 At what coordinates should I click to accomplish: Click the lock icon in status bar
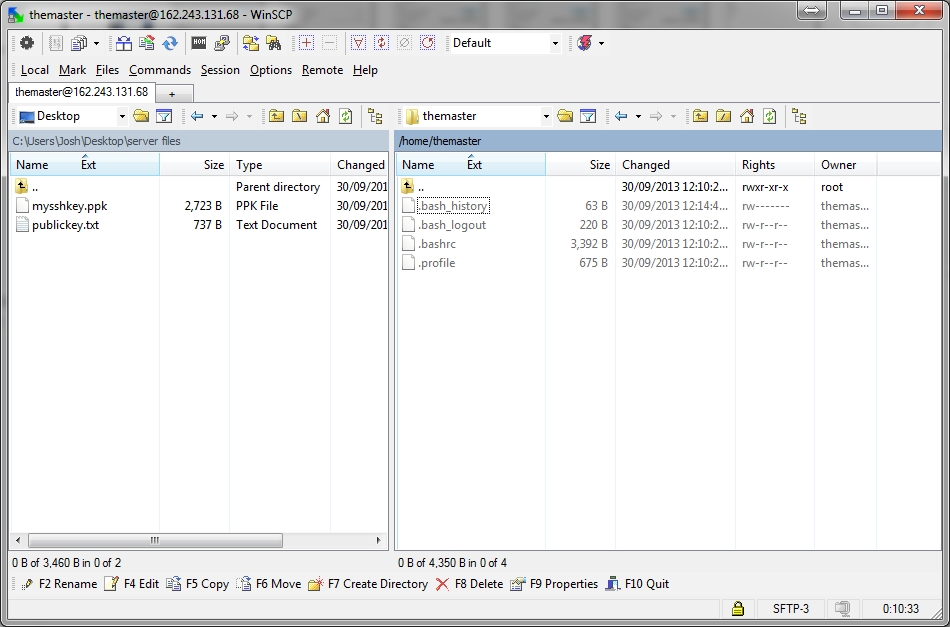click(737, 608)
